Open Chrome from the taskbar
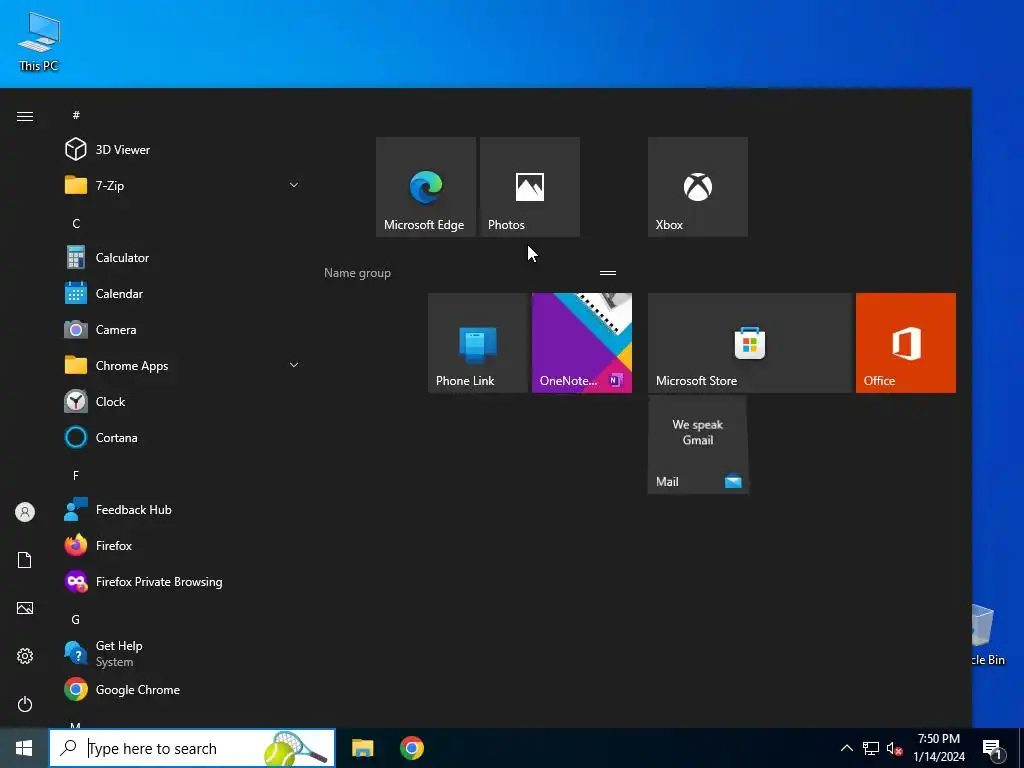This screenshot has height=768, width=1024. coord(412,748)
